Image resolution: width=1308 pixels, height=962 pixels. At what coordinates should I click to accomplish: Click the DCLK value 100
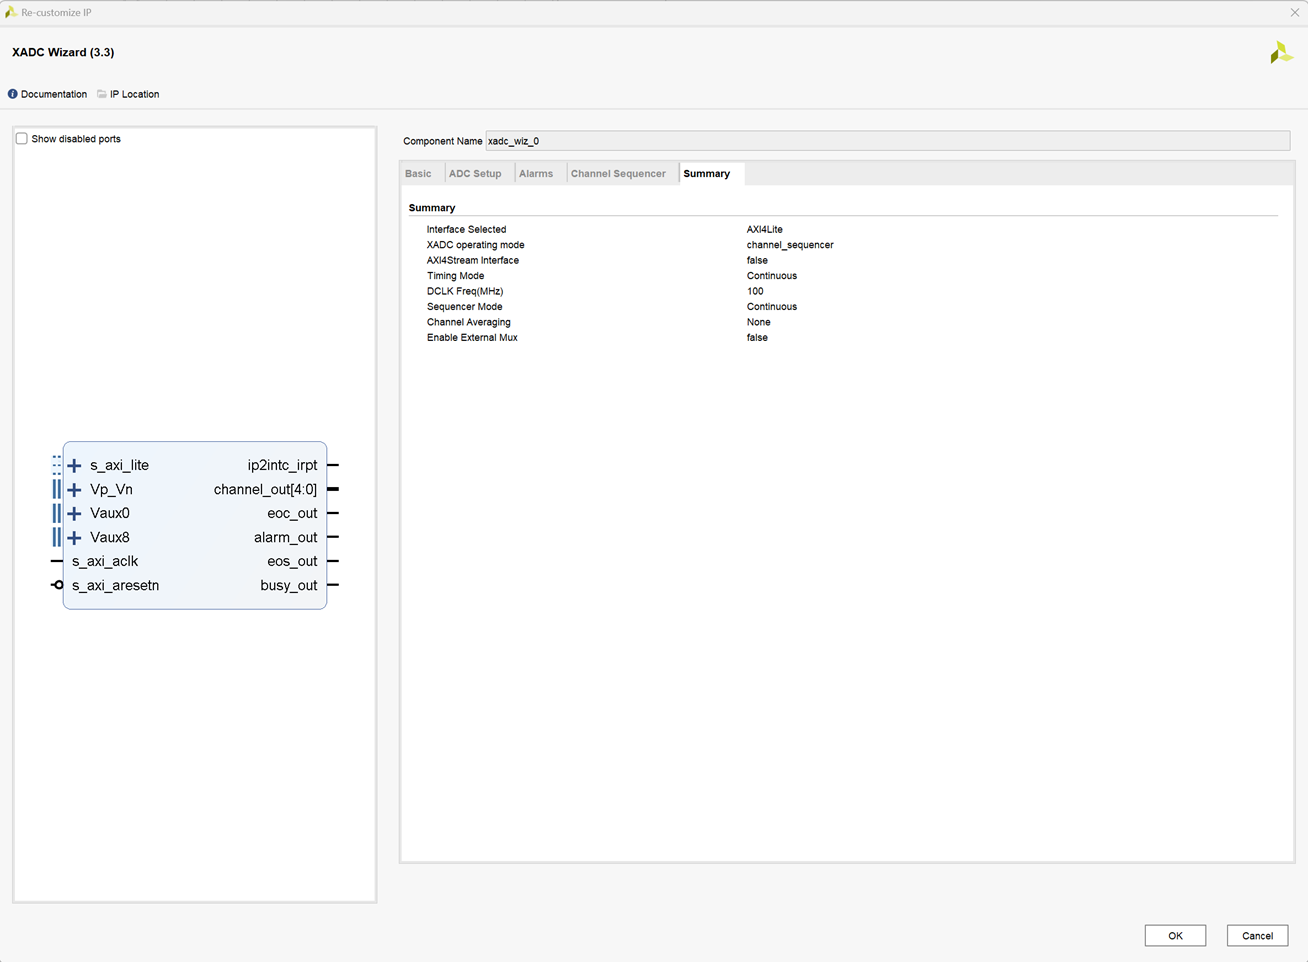[x=755, y=291]
